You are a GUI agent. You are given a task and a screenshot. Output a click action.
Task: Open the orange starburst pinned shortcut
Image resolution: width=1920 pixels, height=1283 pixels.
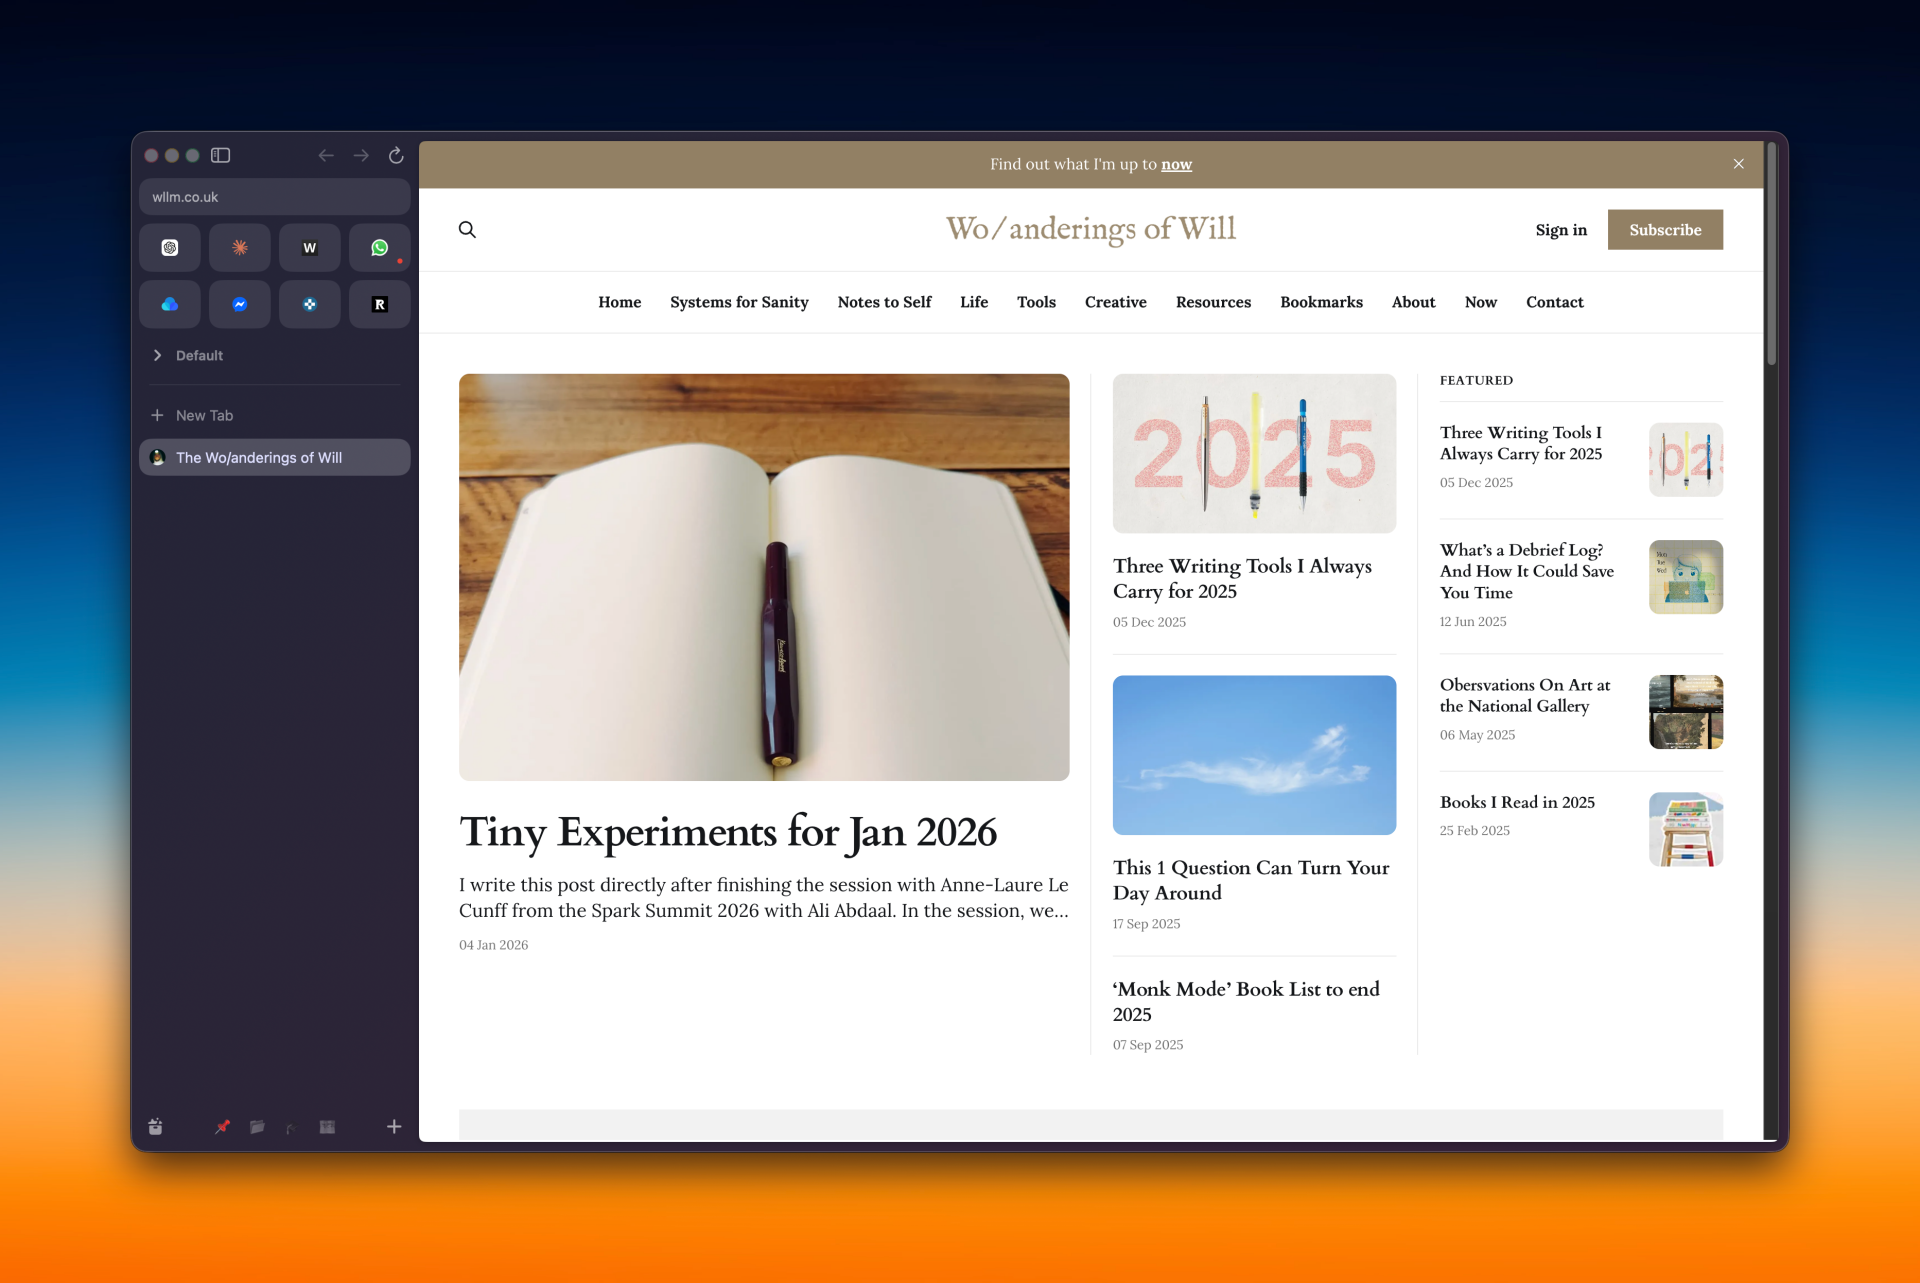(240, 248)
